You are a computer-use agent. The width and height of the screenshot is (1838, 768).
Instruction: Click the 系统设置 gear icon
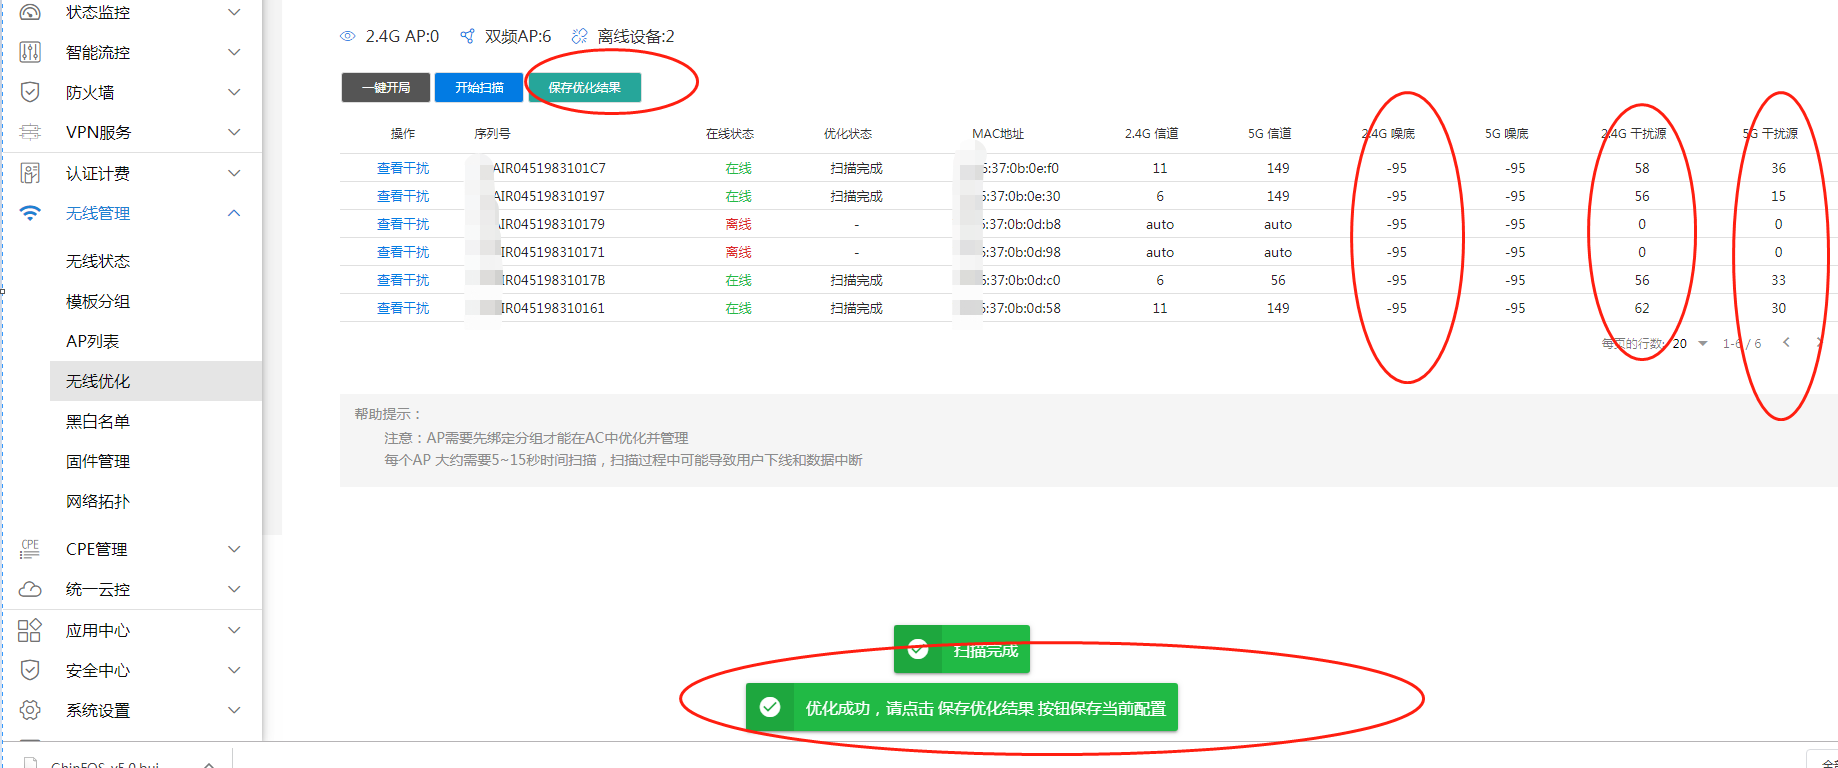[x=30, y=710]
